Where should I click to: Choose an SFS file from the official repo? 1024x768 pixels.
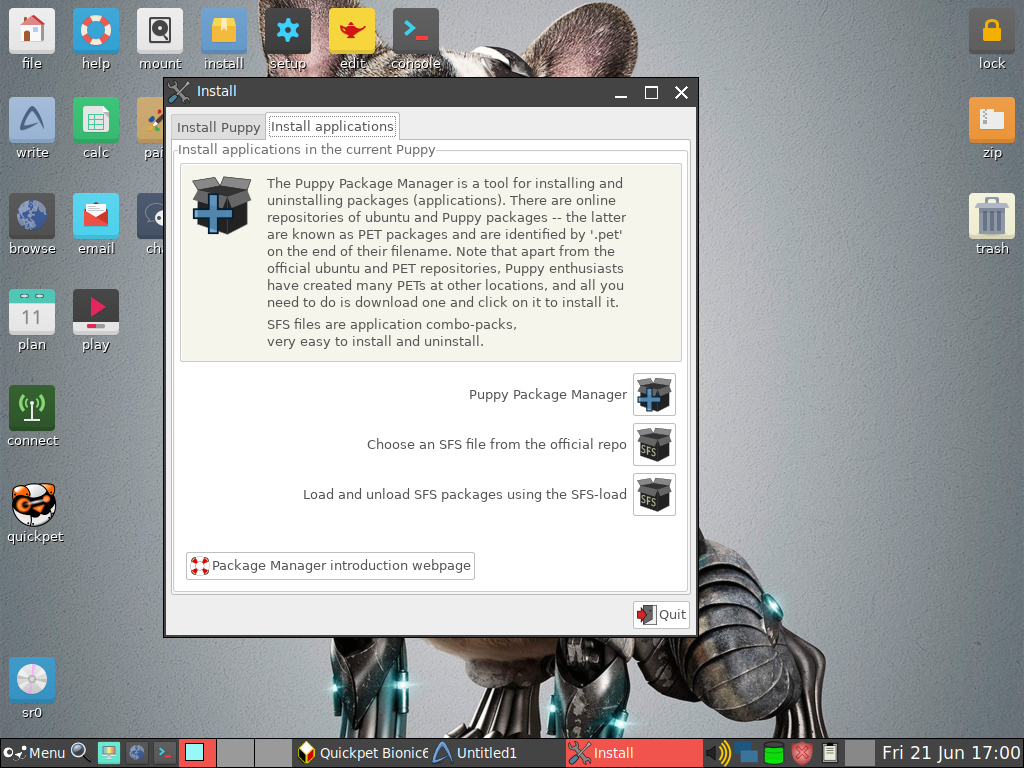[x=653, y=444]
